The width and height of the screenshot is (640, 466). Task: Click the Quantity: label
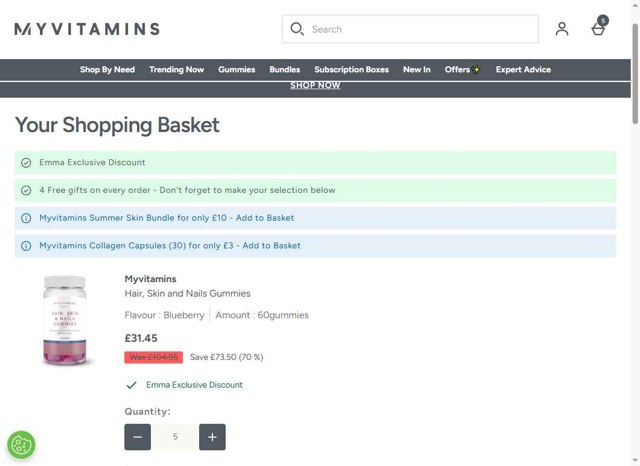147,412
